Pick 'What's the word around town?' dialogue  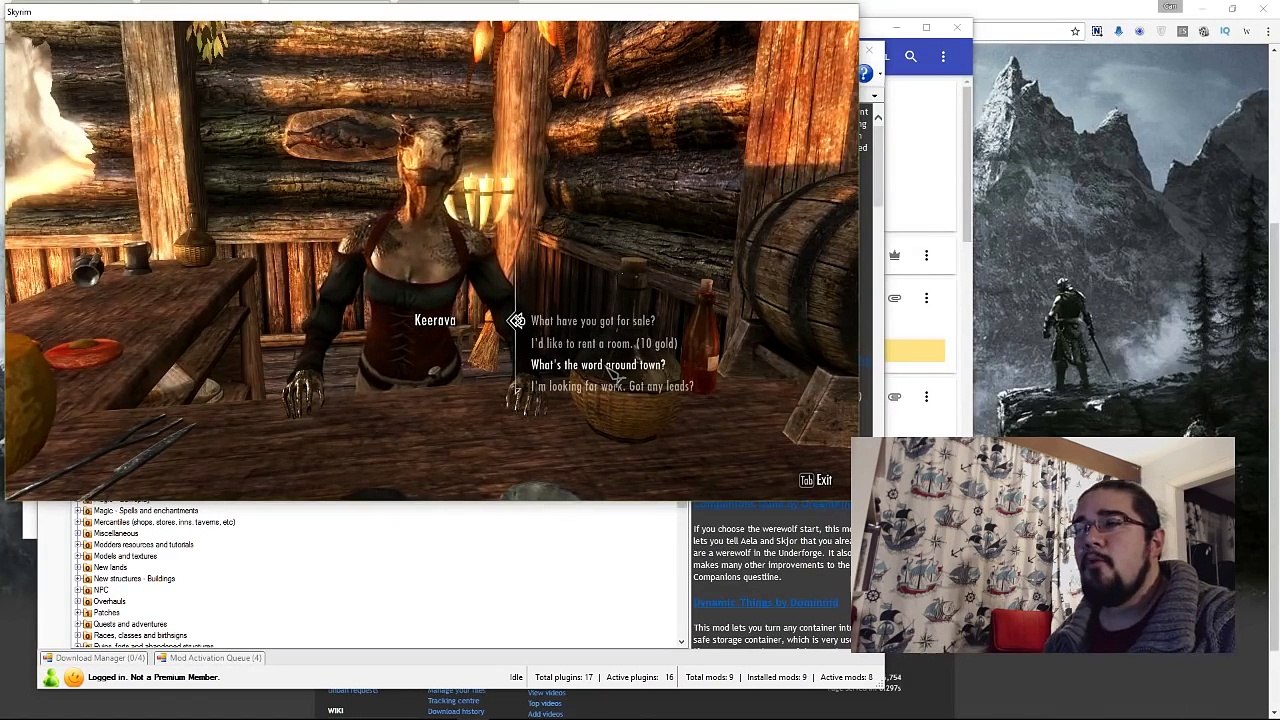pyautogui.click(x=598, y=365)
